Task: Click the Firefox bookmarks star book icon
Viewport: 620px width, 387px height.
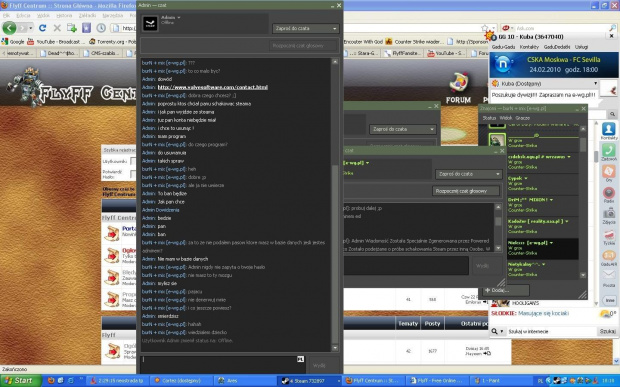Action: pyautogui.click(x=86, y=28)
